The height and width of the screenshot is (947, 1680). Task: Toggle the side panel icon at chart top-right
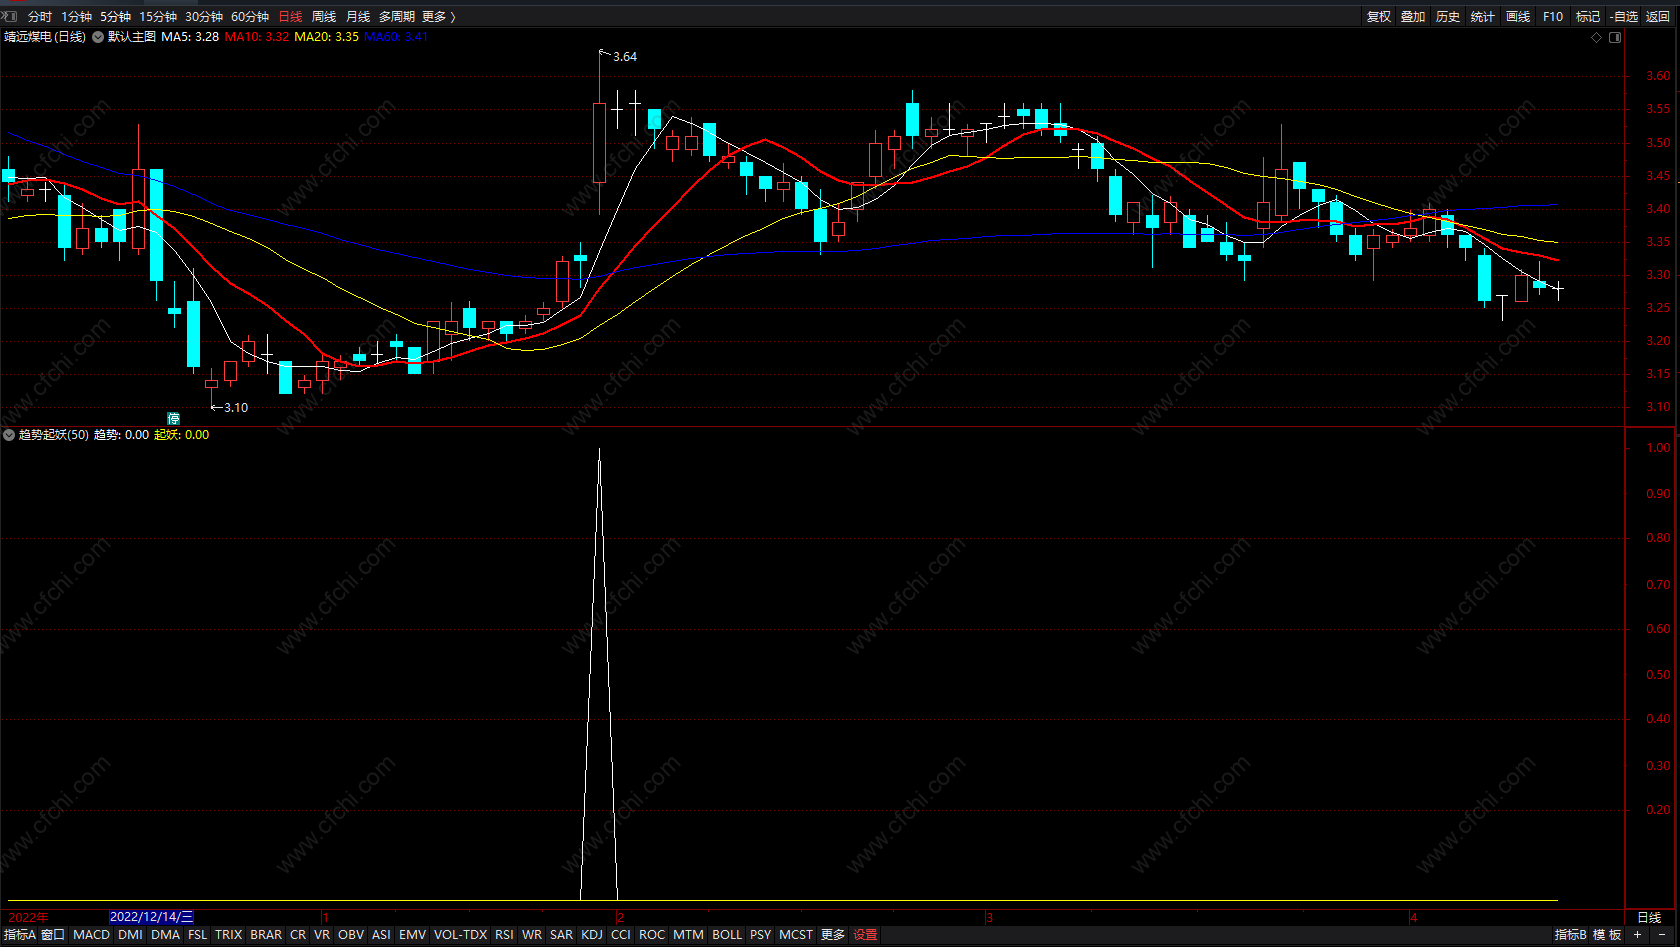click(x=1615, y=37)
